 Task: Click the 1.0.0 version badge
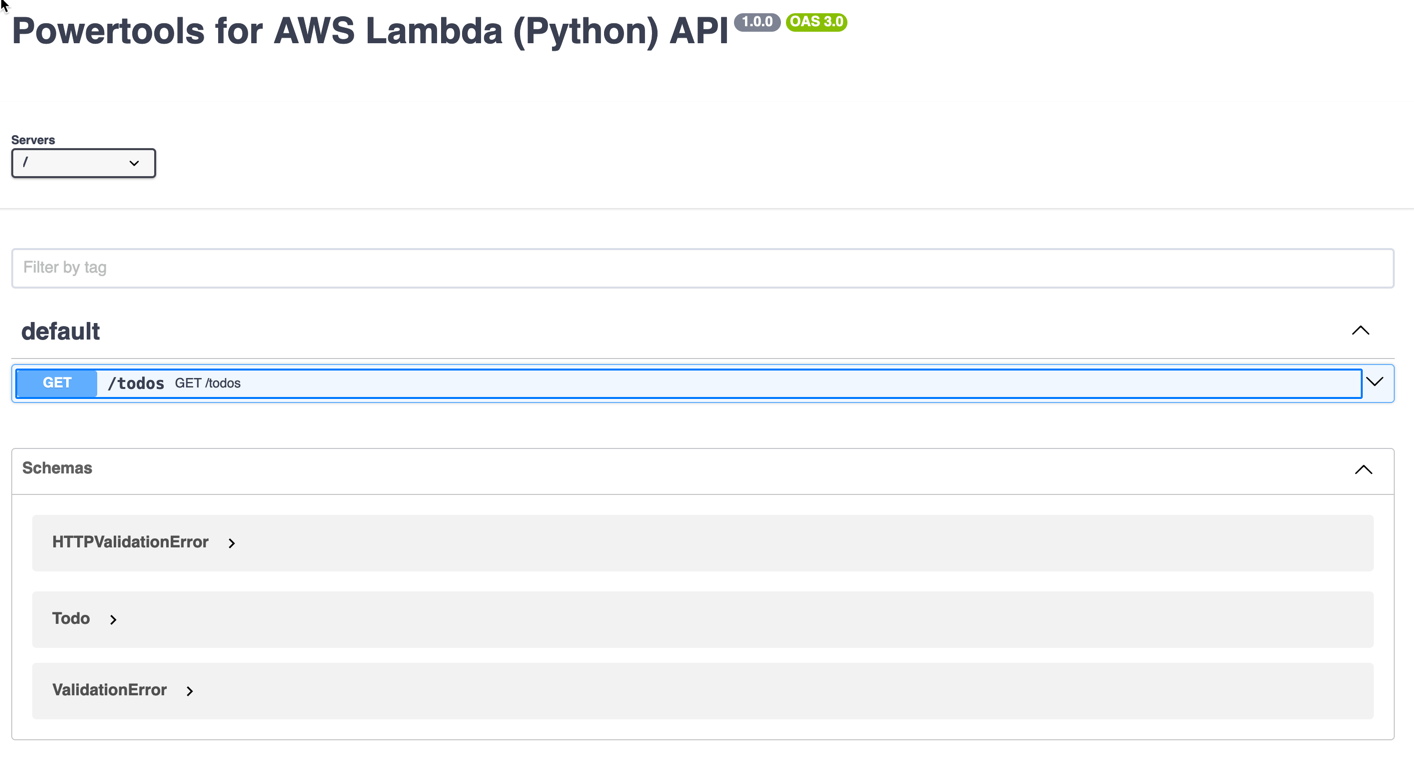click(x=757, y=22)
